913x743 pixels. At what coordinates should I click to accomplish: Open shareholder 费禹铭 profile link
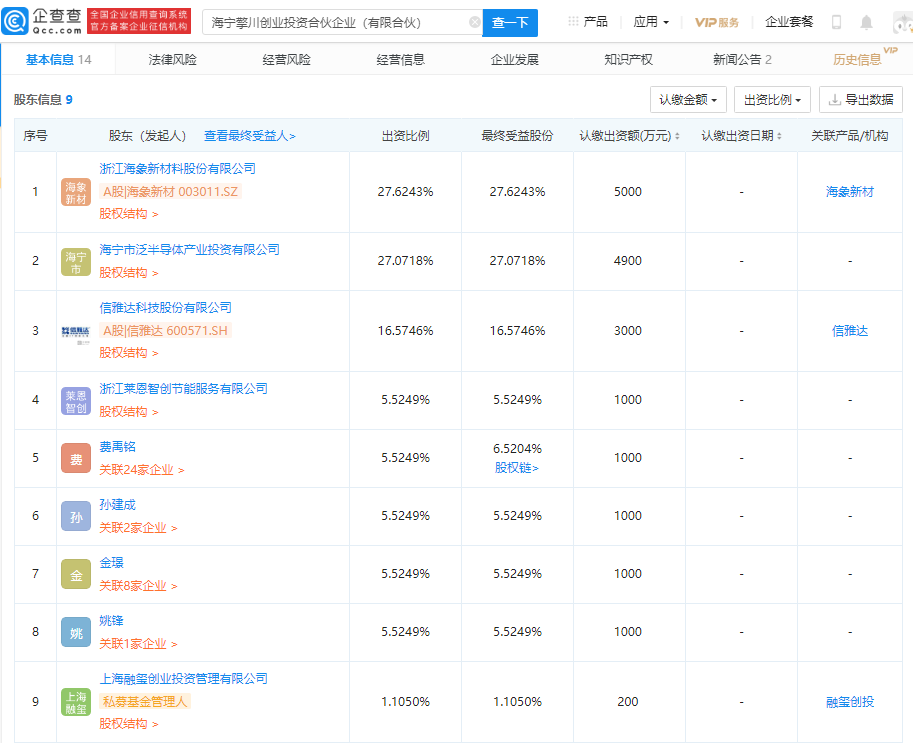click(117, 447)
